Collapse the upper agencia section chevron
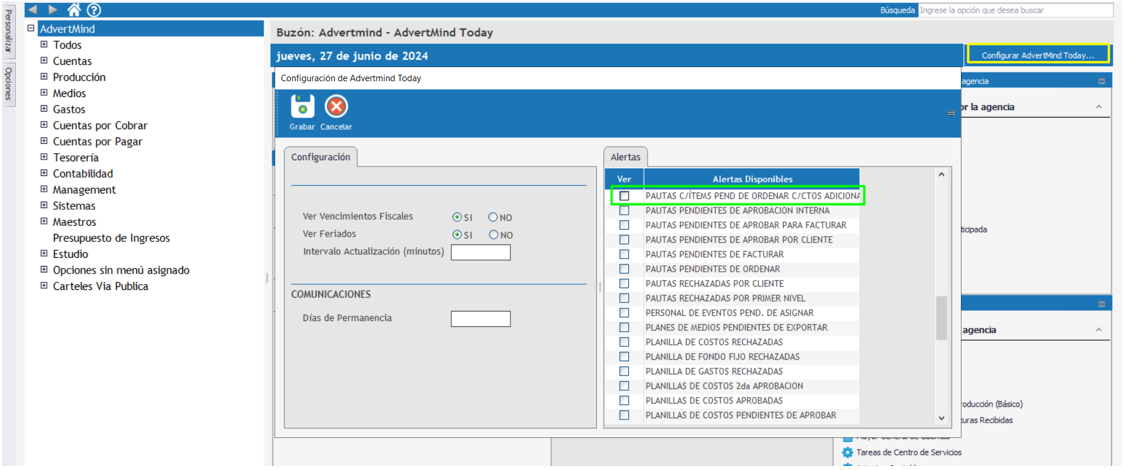Screen dimensions: 1123x470 [x=1099, y=107]
